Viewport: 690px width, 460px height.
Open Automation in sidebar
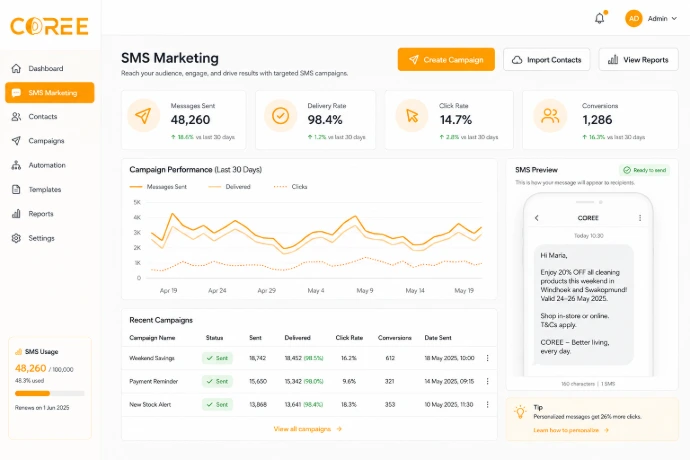click(47, 165)
